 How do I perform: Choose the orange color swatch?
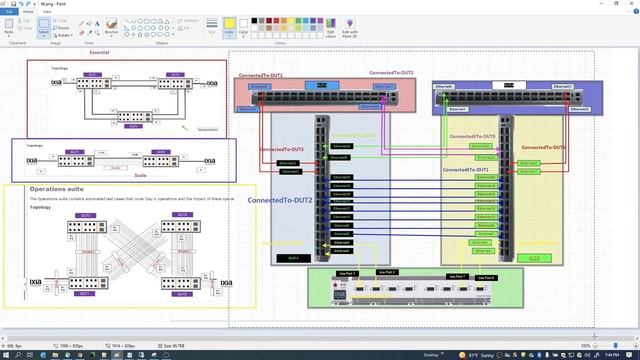click(284, 20)
